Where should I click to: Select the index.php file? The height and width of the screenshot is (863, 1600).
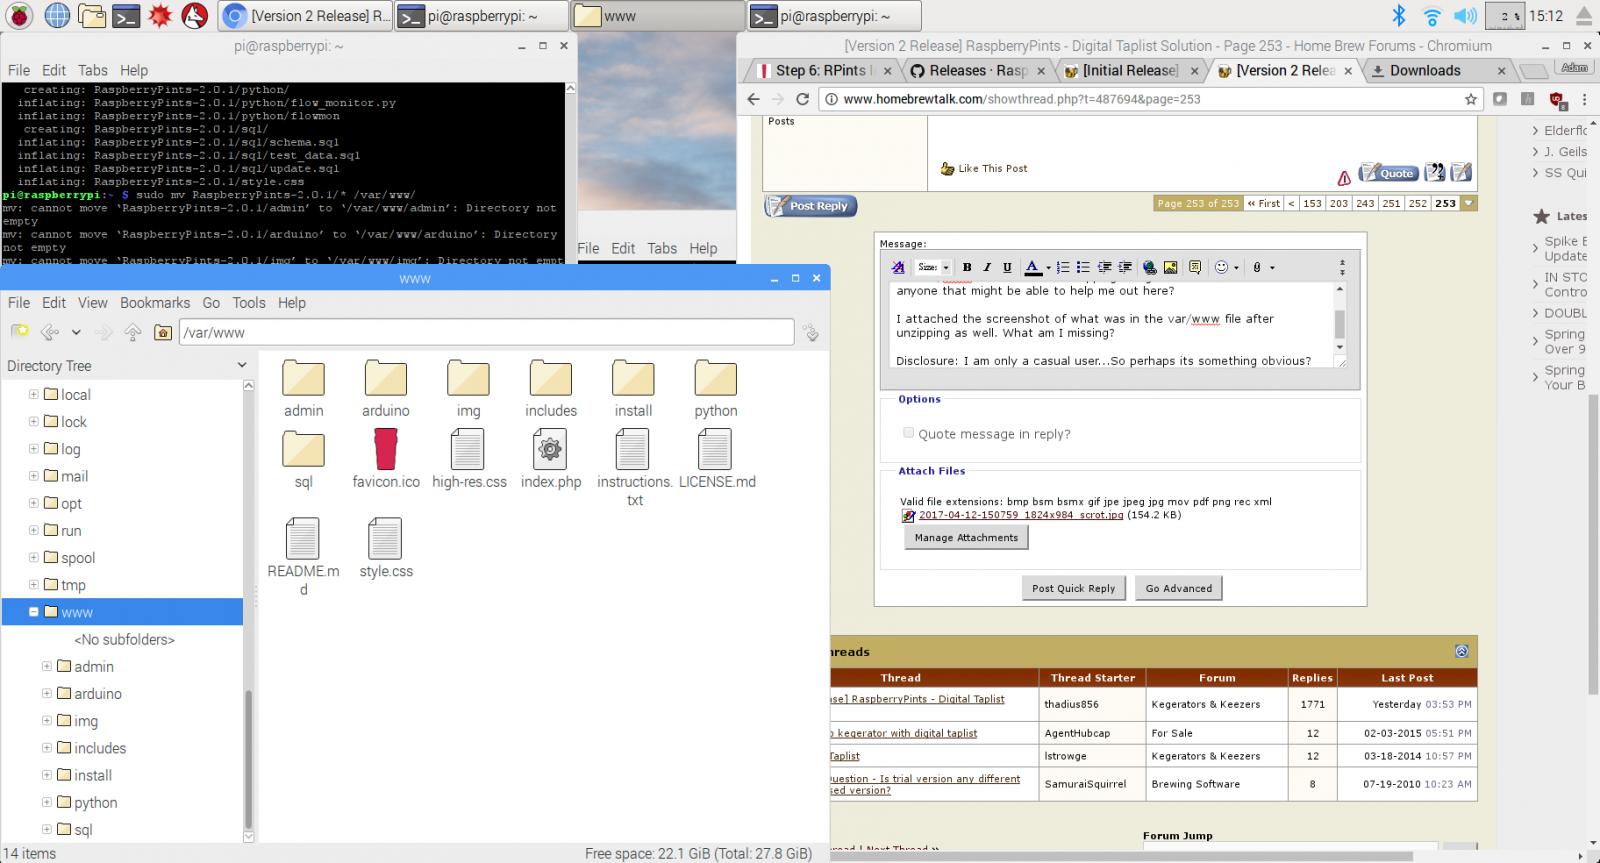[x=550, y=459]
